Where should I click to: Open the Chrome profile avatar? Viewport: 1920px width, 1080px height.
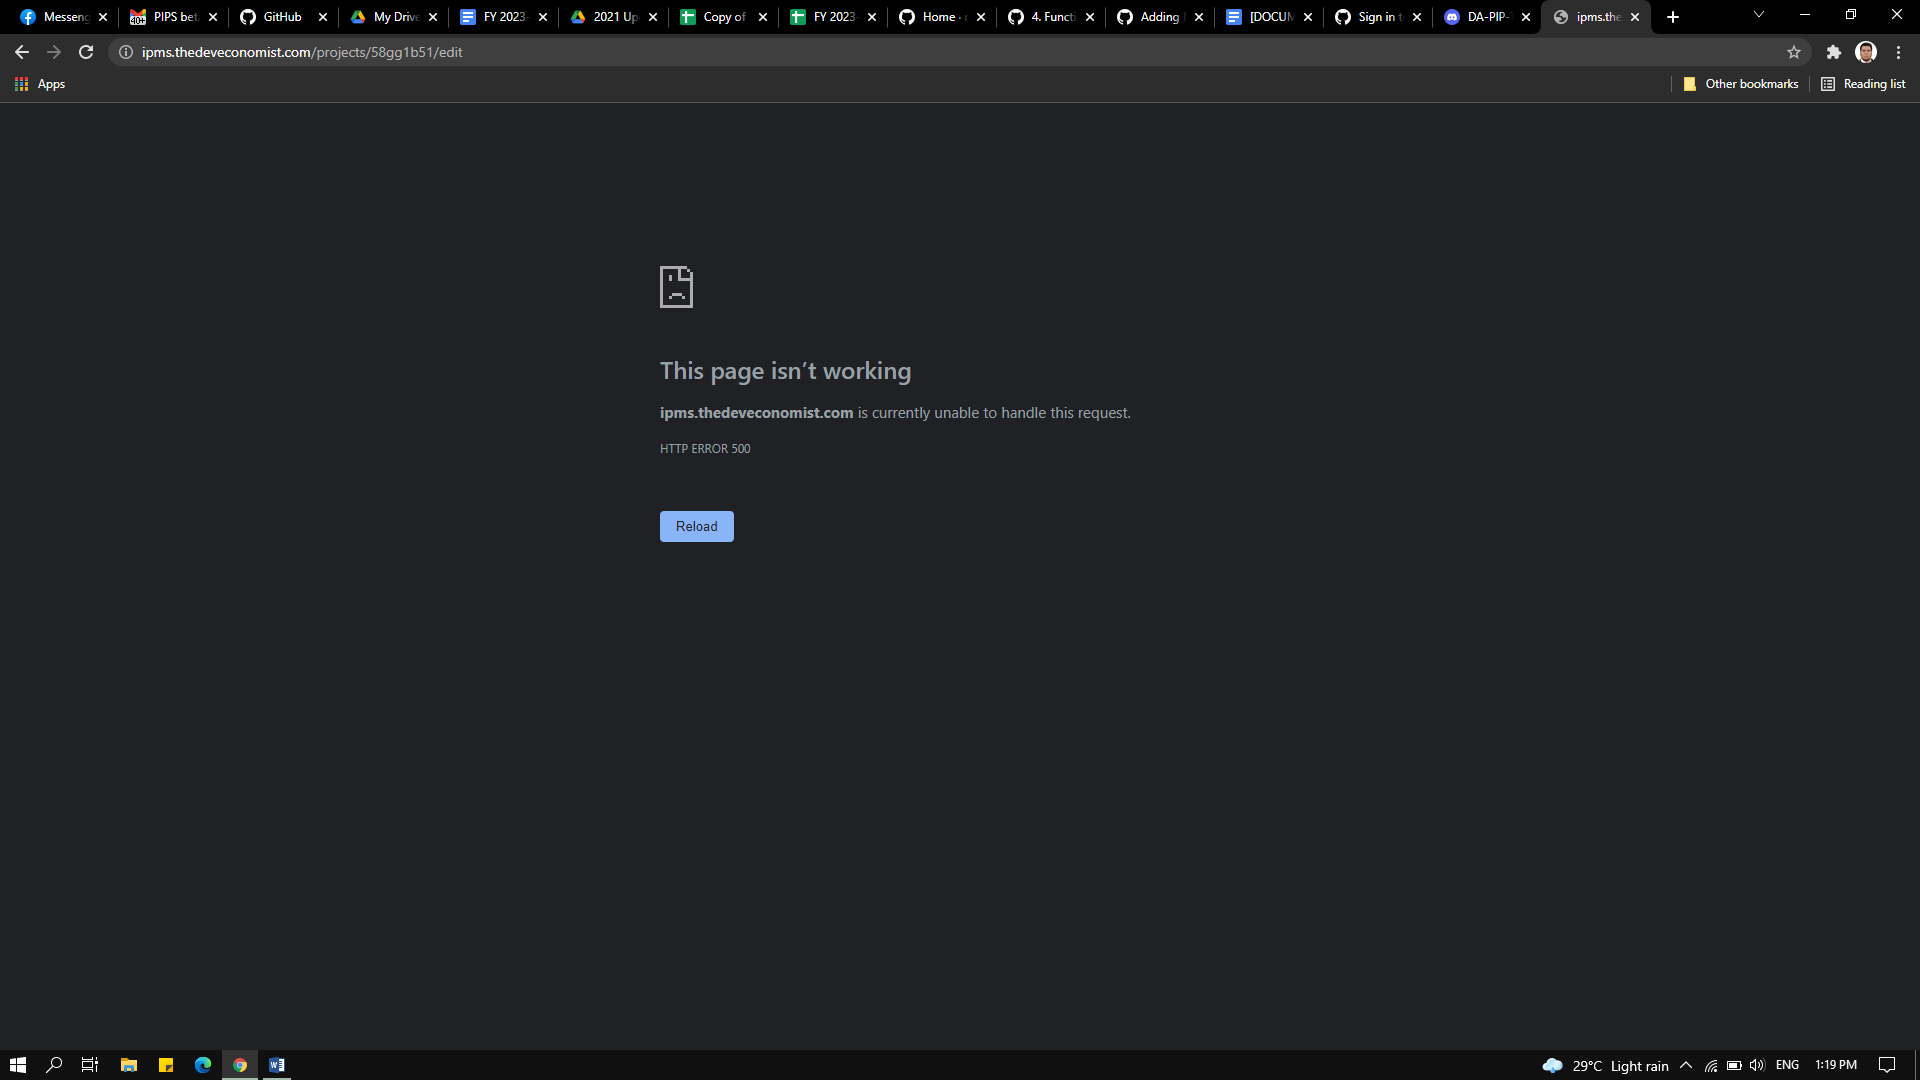[x=1866, y=52]
